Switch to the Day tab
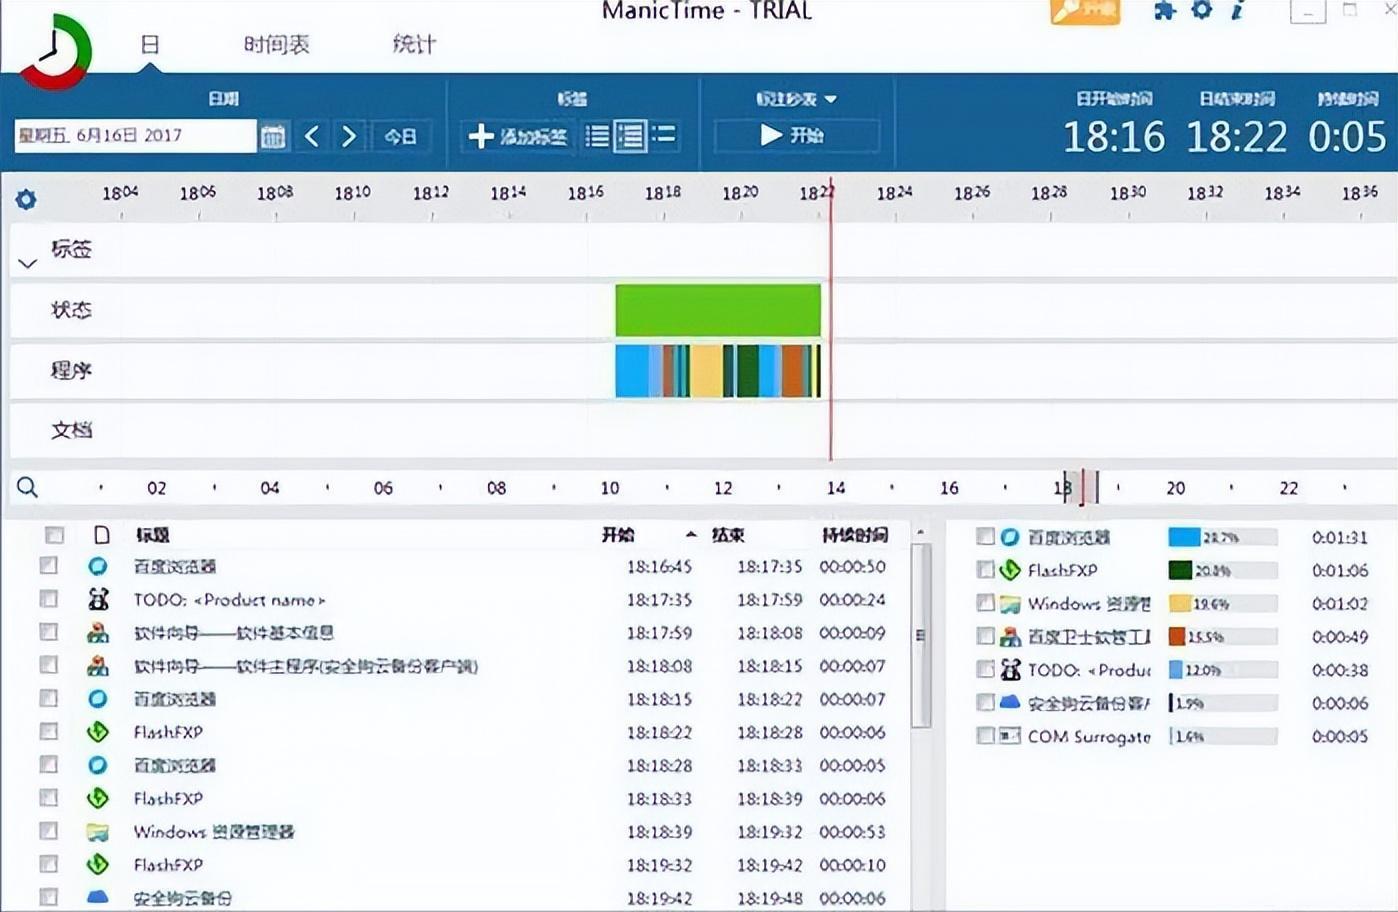 150,44
